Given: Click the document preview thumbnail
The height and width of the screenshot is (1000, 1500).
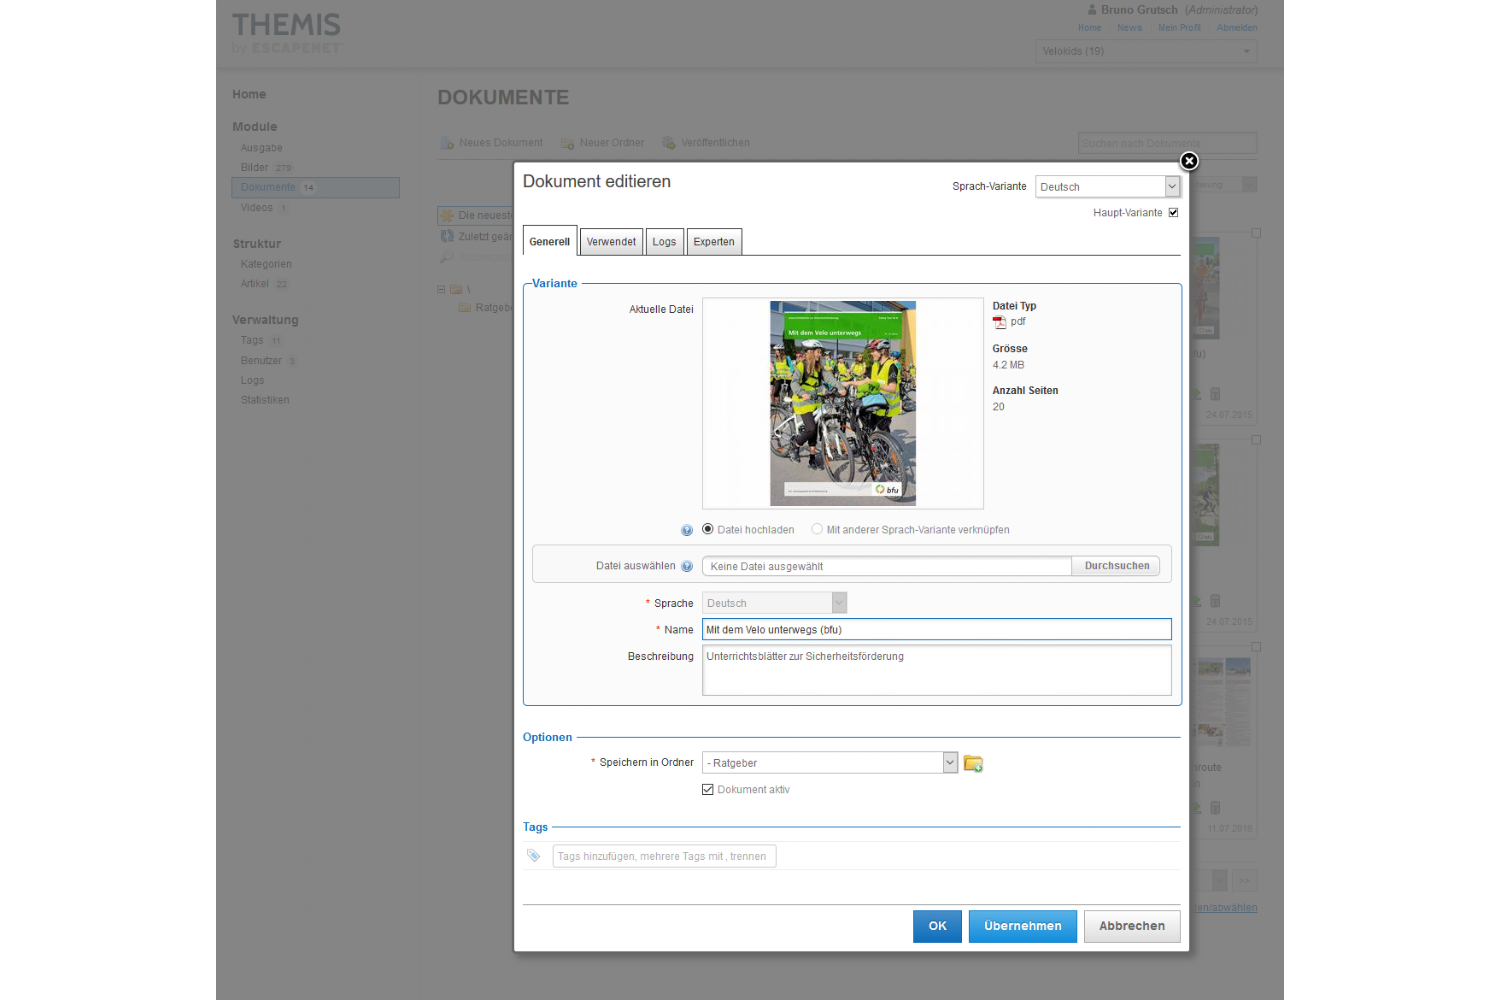Looking at the screenshot, I should coord(843,403).
